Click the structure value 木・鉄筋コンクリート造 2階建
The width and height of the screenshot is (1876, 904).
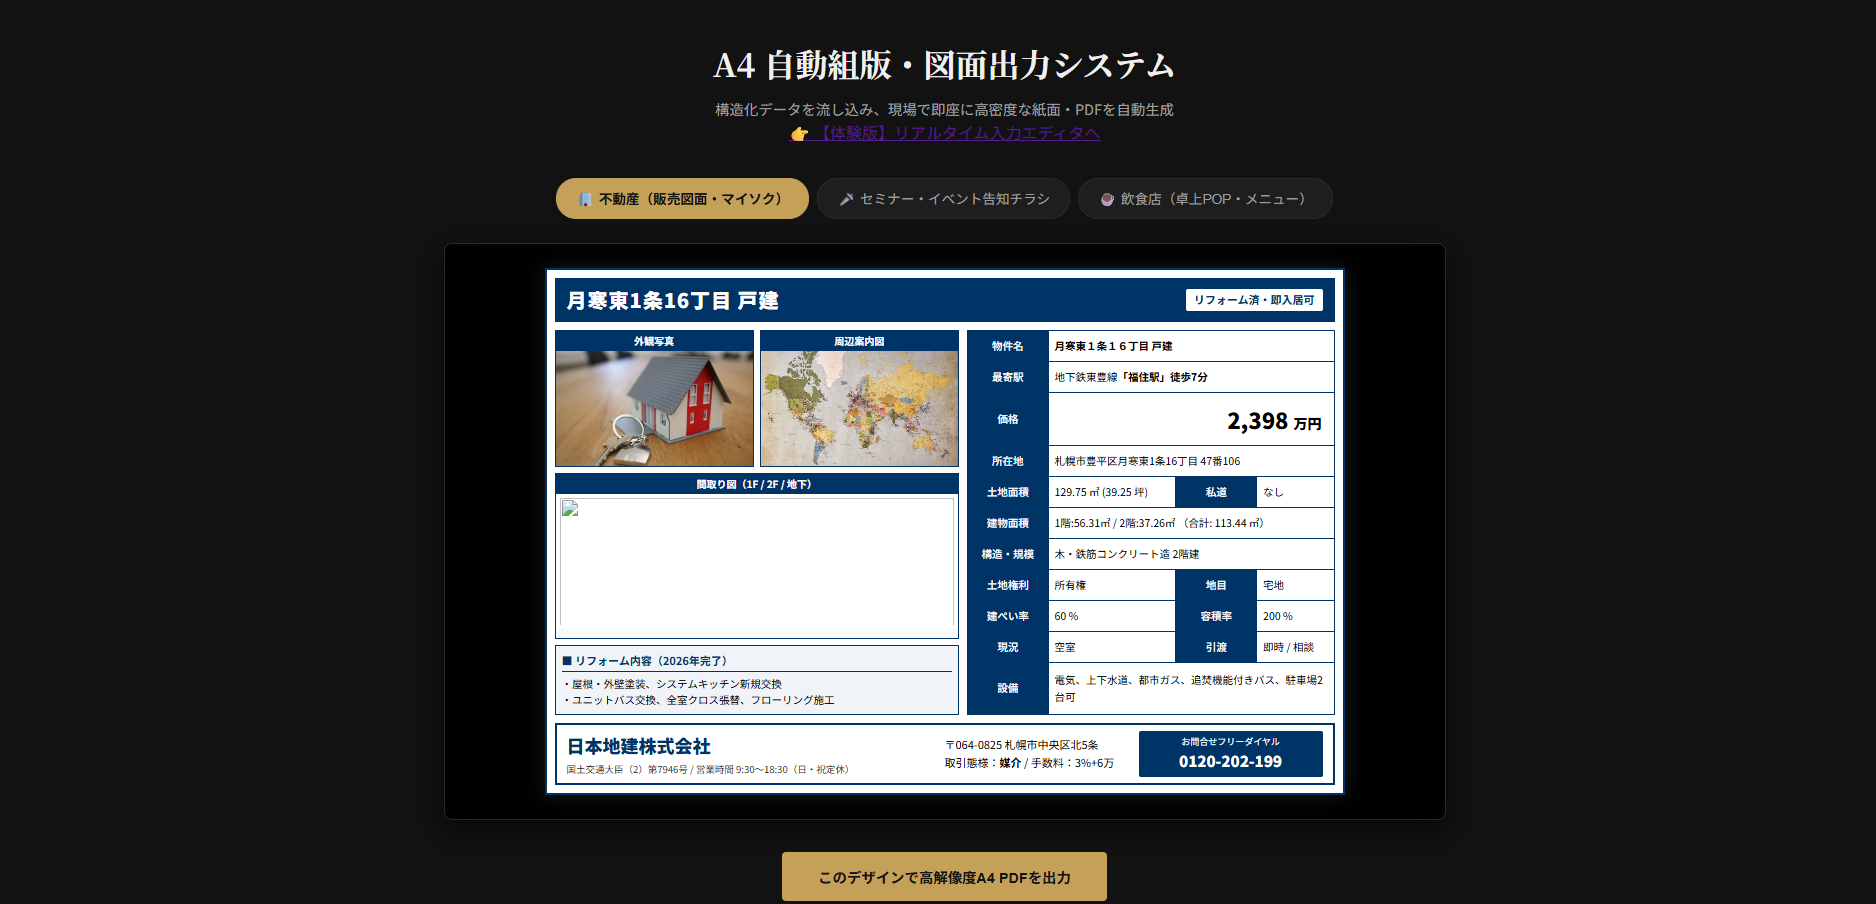(1127, 554)
